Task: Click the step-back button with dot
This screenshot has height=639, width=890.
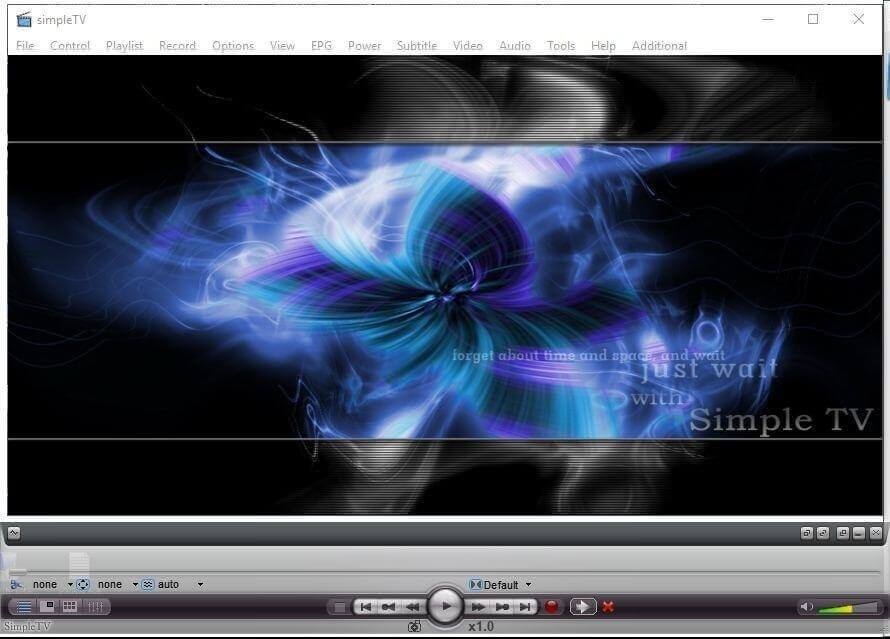Action: (388, 607)
